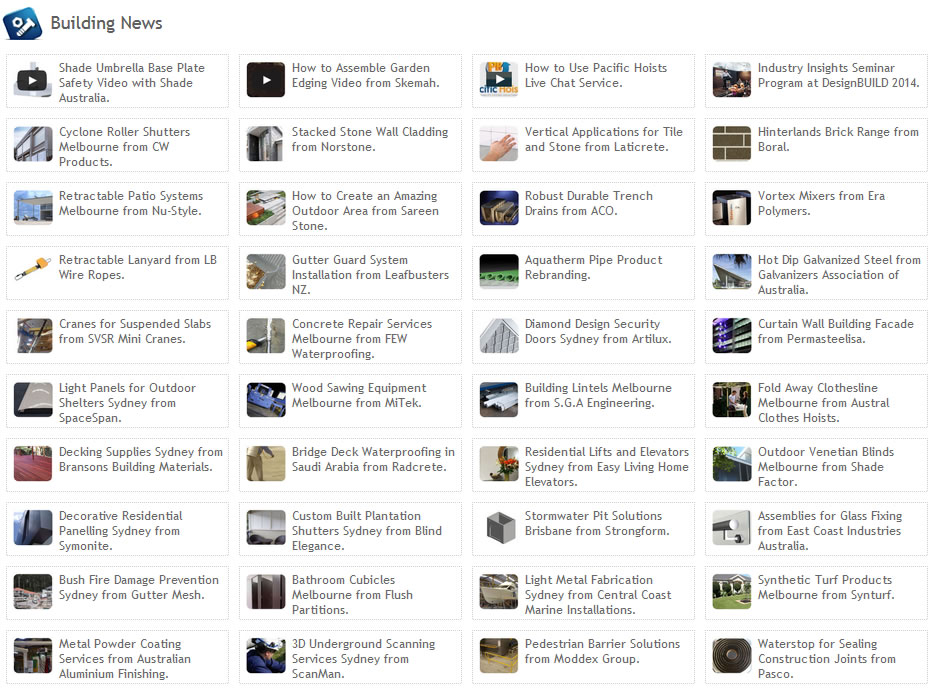The image size is (932, 689).
Task: Click the Building Lintels Melbourne thumbnail
Action: click(499, 399)
